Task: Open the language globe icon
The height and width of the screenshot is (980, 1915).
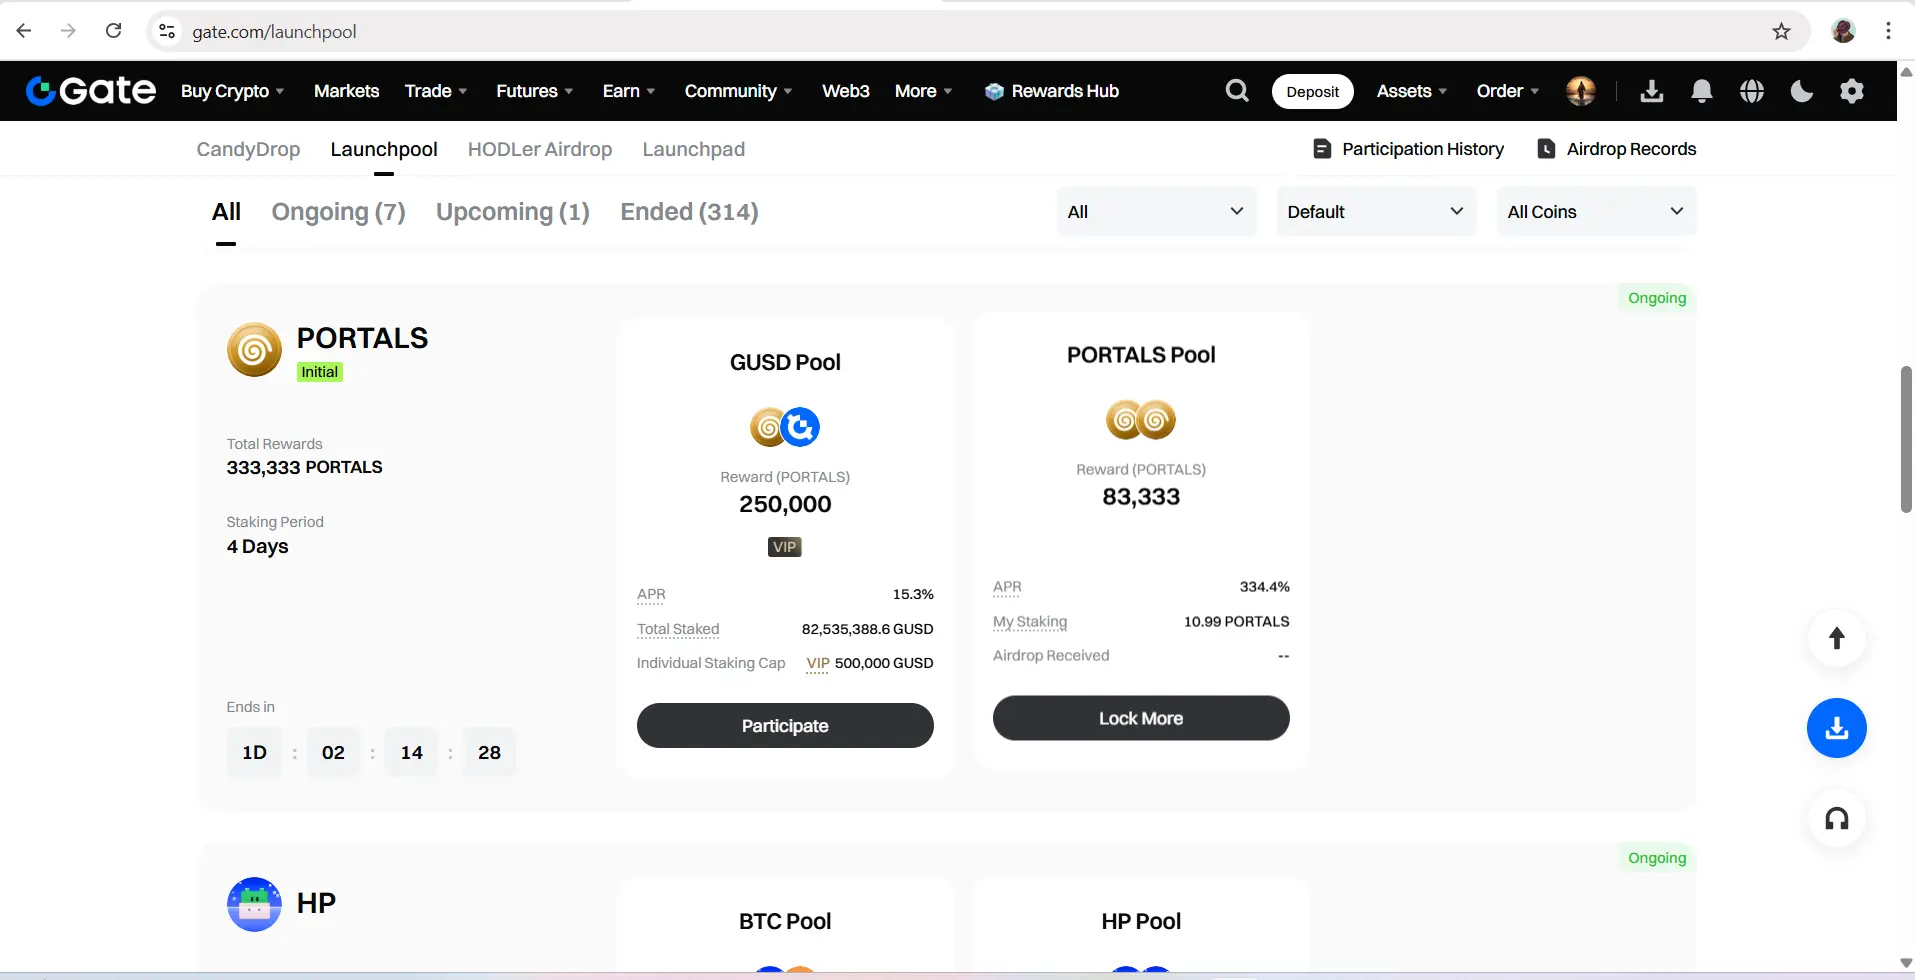Action: pyautogui.click(x=1752, y=91)
